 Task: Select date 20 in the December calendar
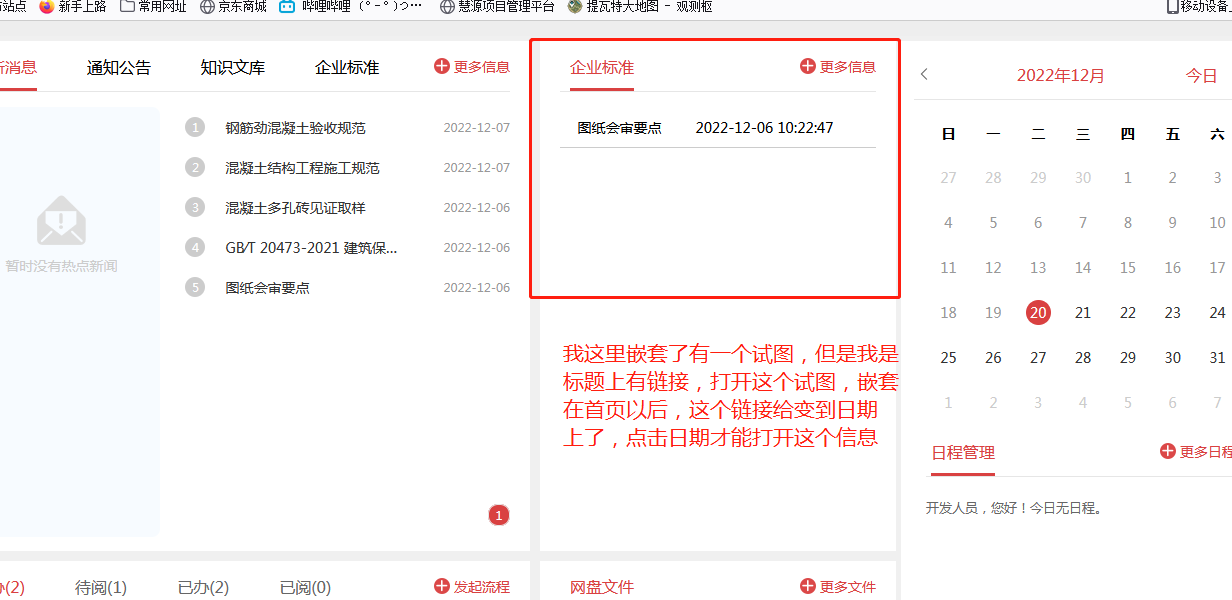click(1037, 312)
